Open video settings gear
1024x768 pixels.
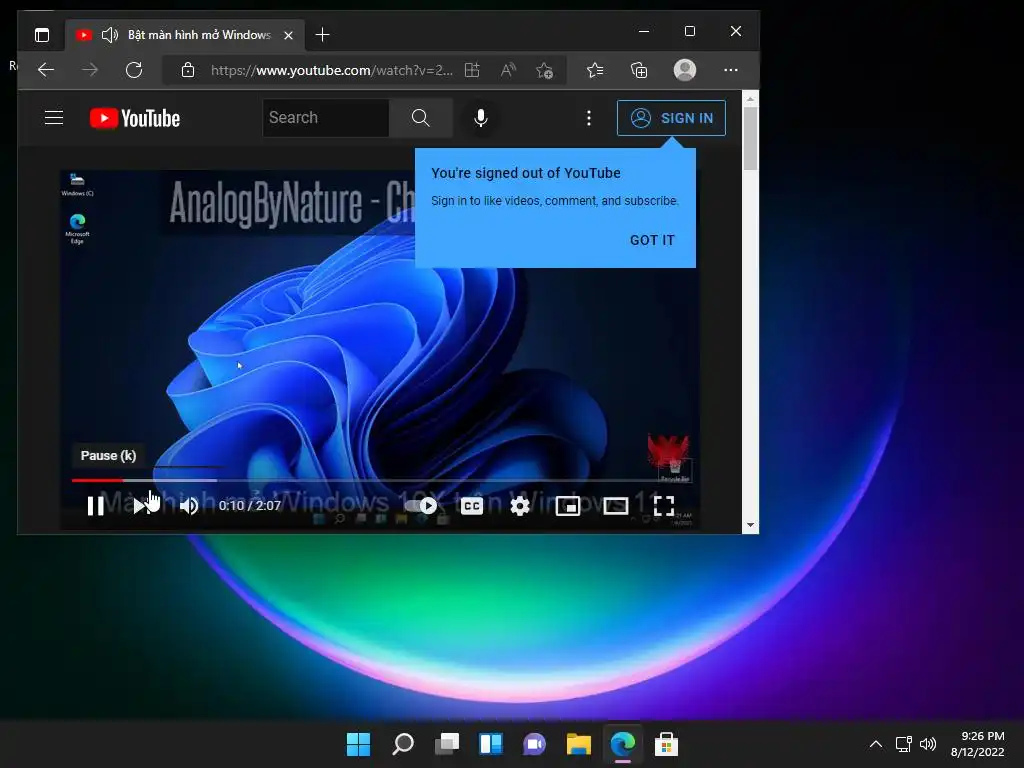pos(520,505)
